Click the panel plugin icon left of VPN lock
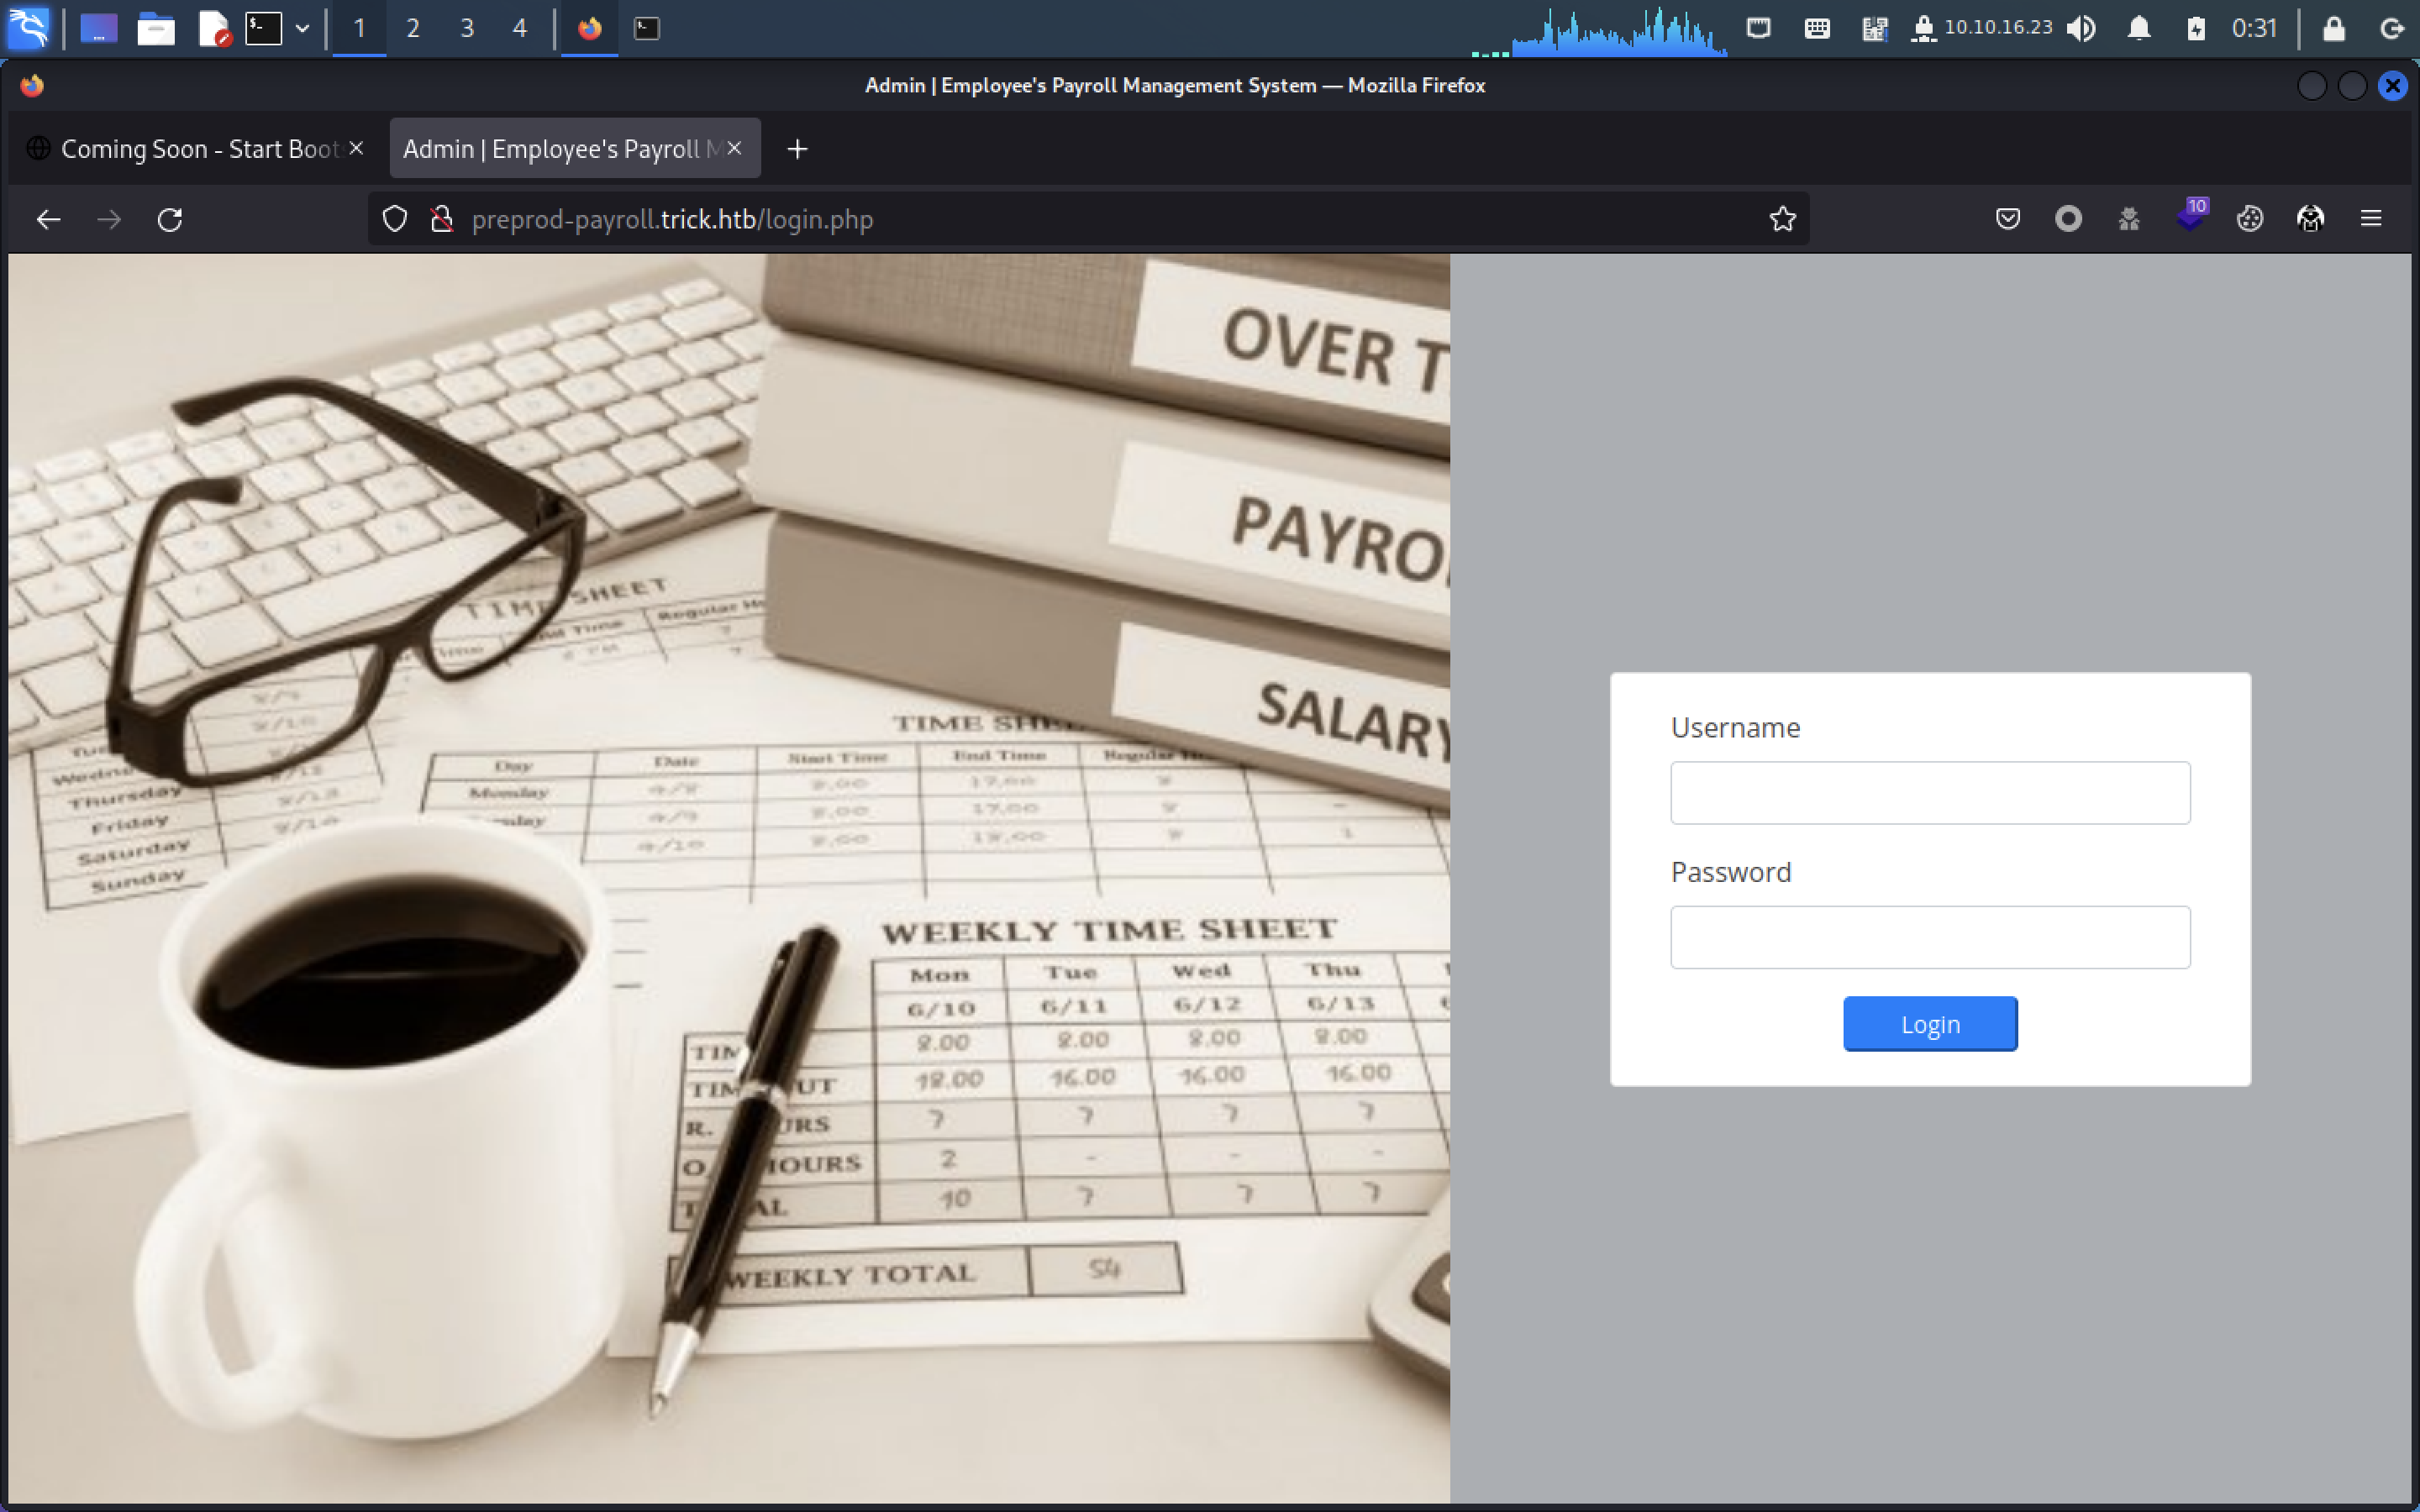The width and height of the screenshot is (2420, 1512). click(1874, 28)
